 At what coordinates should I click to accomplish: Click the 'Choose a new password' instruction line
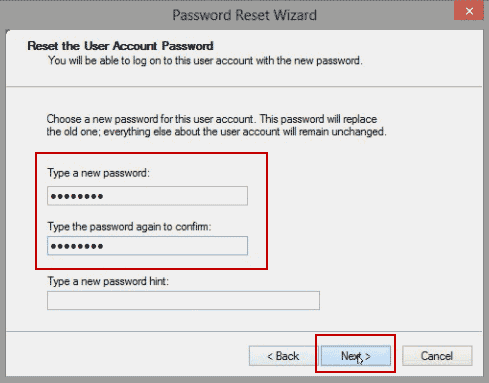[x=212, y=119]
